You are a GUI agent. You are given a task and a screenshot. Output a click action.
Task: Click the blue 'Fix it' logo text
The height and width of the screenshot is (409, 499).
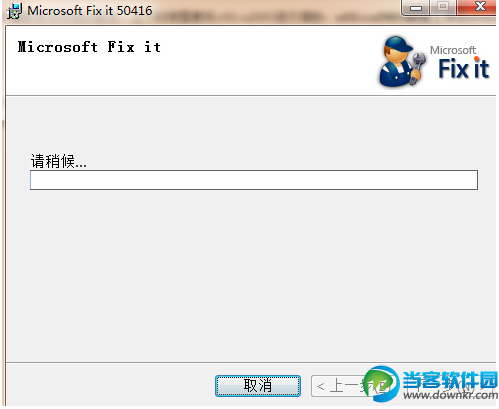tap(464, 68)
